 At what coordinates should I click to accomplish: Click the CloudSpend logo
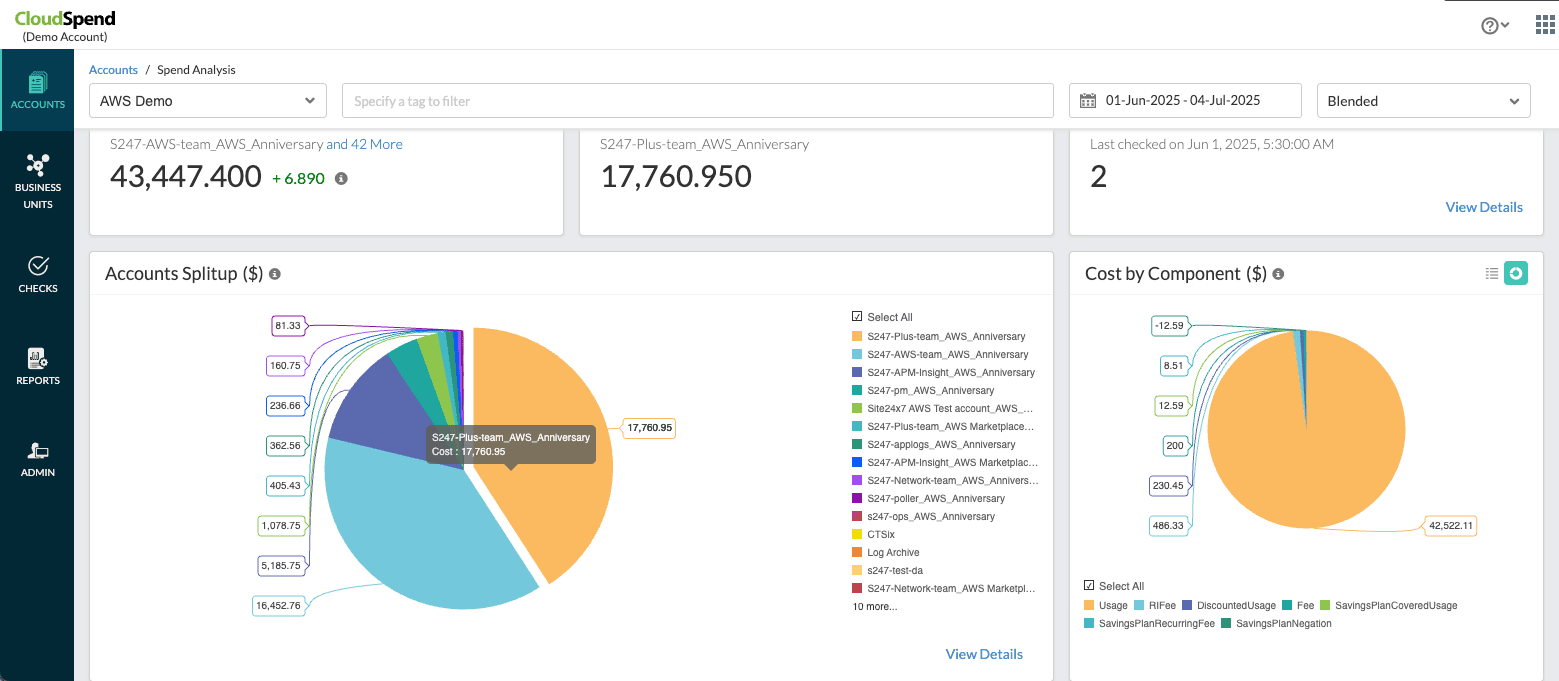pos(65,19)
